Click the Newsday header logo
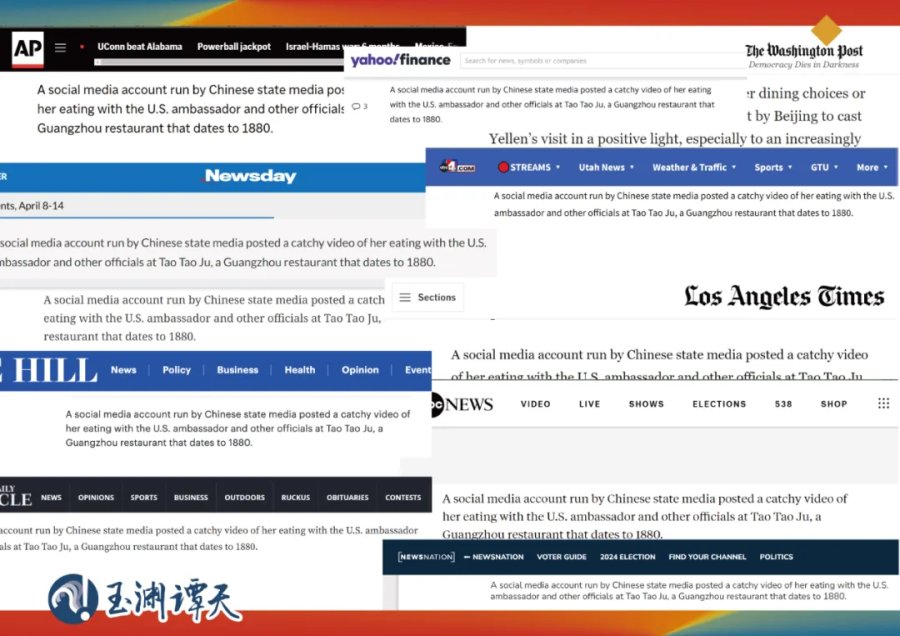The image size is (900, 636). [250, 176]
